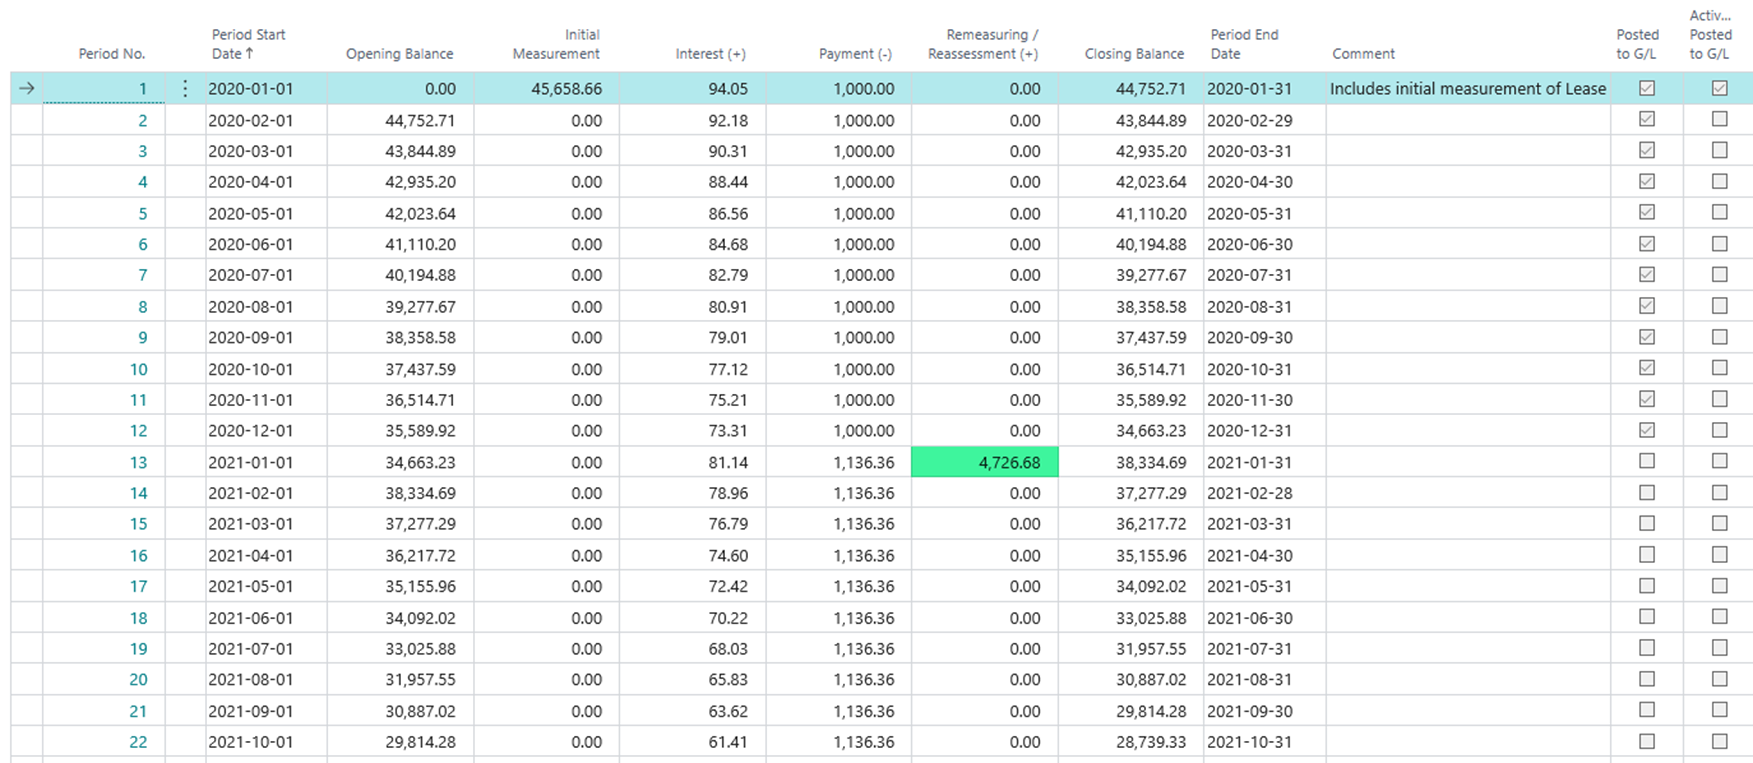This screenshot has height=763, width=1753.
Task: Select closing balance 36,514.71 in period 10
Action: 1151,370
